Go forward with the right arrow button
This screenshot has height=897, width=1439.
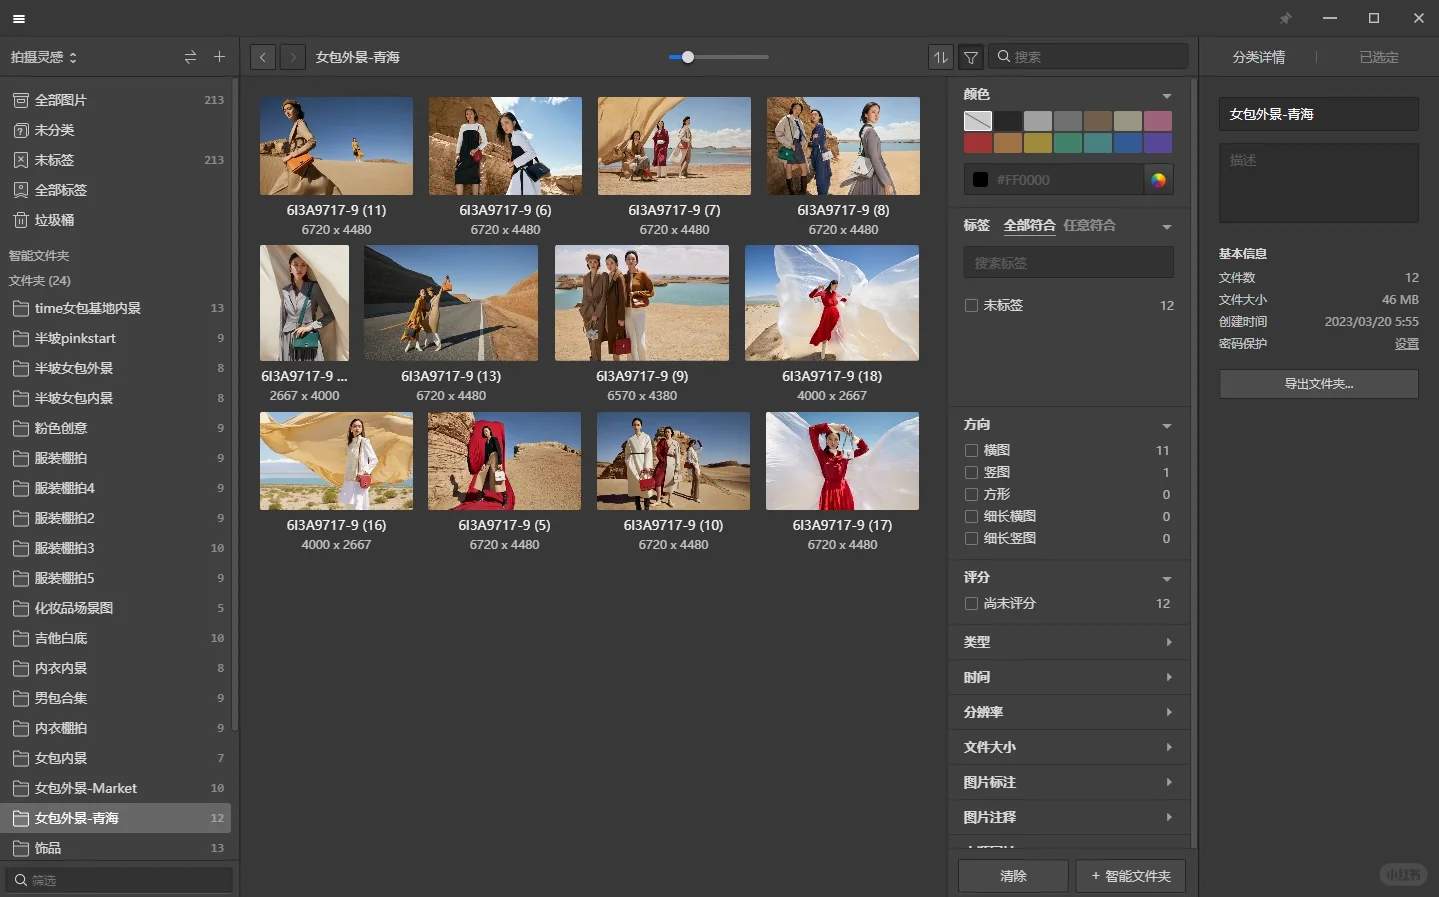293,57
